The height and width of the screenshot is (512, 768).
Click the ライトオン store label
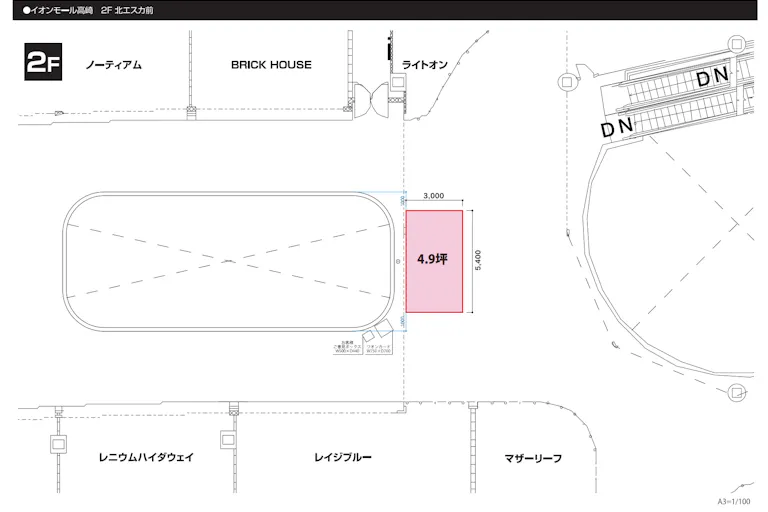pyautogui.click(x=425, y=65)
